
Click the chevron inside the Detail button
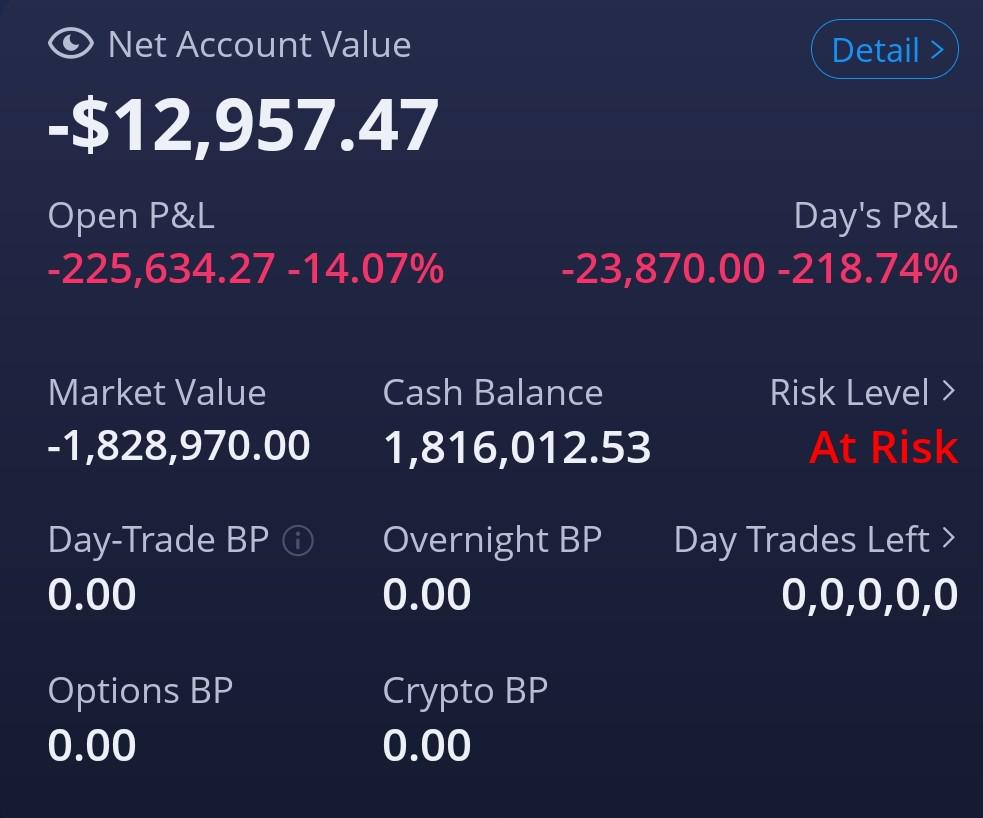(x=937, y=49)
